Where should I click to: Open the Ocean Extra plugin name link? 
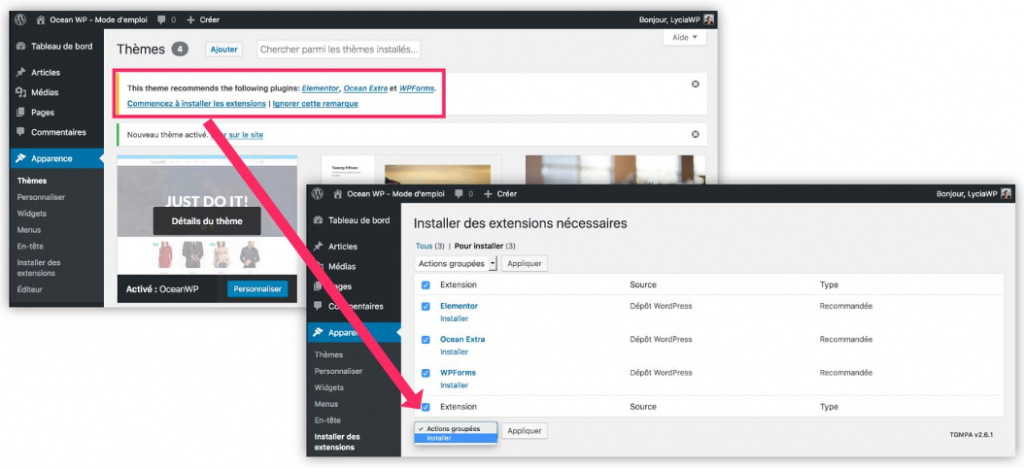(x=462, y=339)
